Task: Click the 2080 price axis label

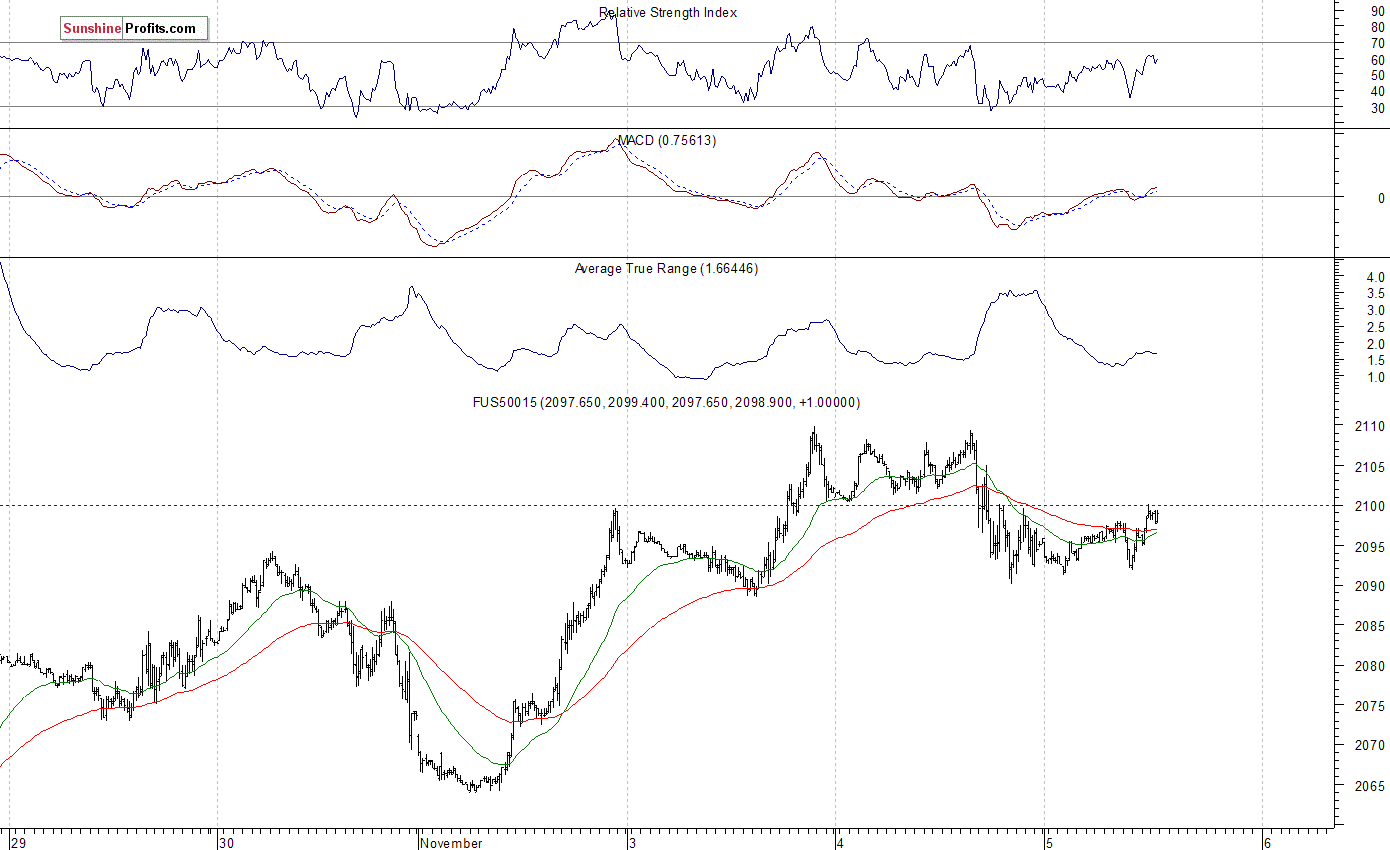Action: [x=1369, y=666]
